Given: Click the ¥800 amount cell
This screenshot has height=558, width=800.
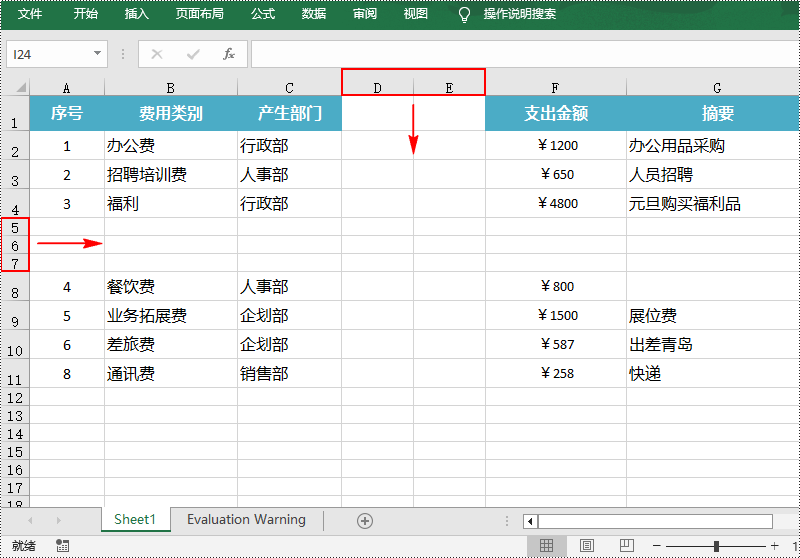Looking at the screenshot, I should (556, 287).
